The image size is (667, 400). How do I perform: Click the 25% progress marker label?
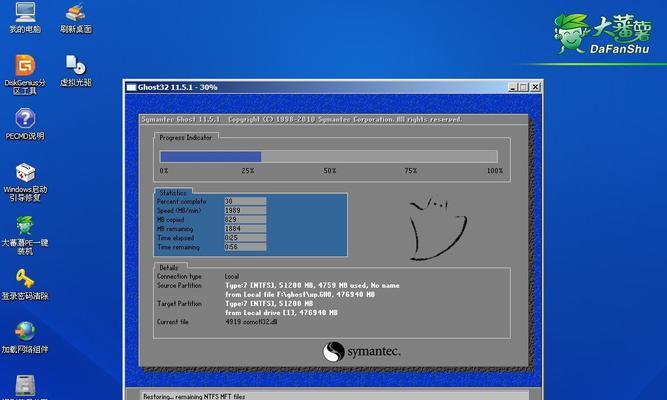click(248, 171)
